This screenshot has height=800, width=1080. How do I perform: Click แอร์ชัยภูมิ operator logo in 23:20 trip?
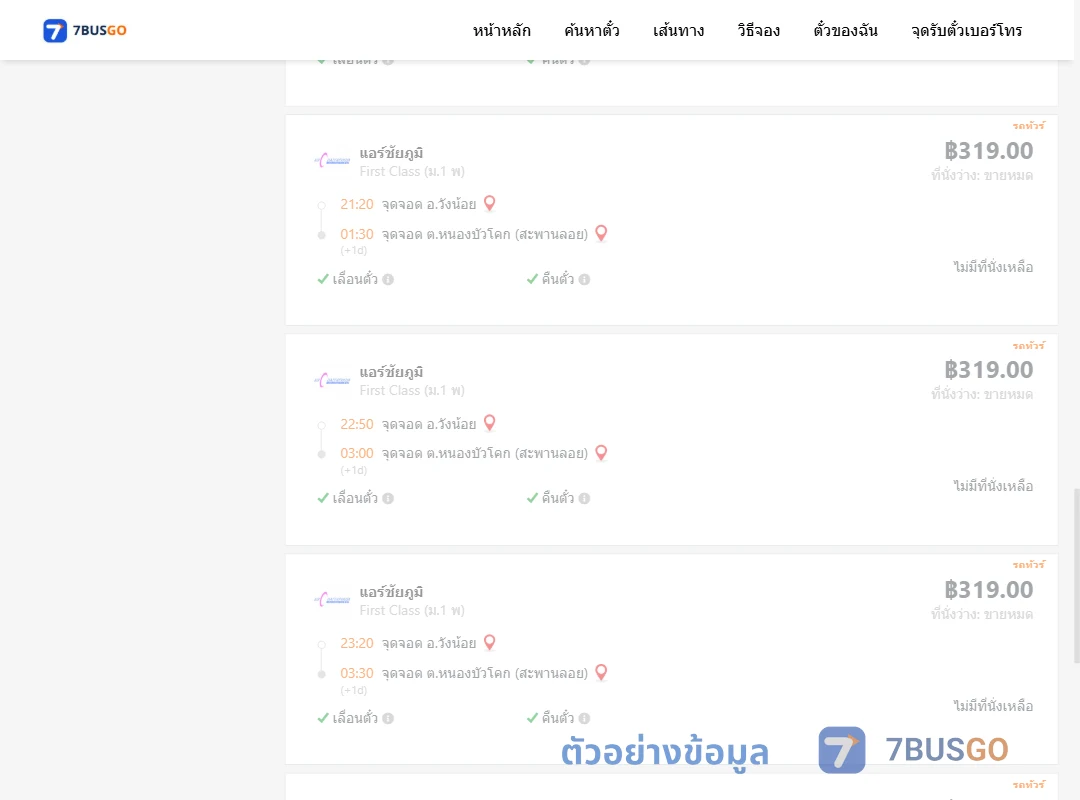coord(333,599)
